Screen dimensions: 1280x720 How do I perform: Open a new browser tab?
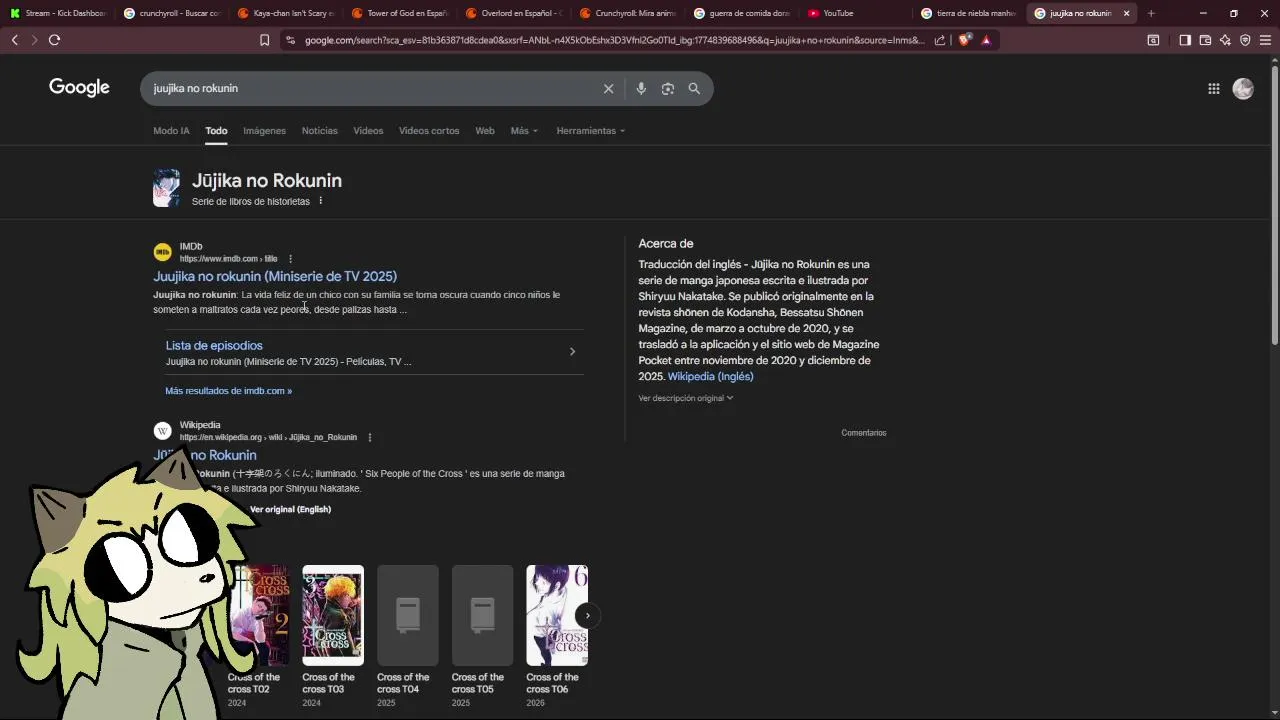1151,13
